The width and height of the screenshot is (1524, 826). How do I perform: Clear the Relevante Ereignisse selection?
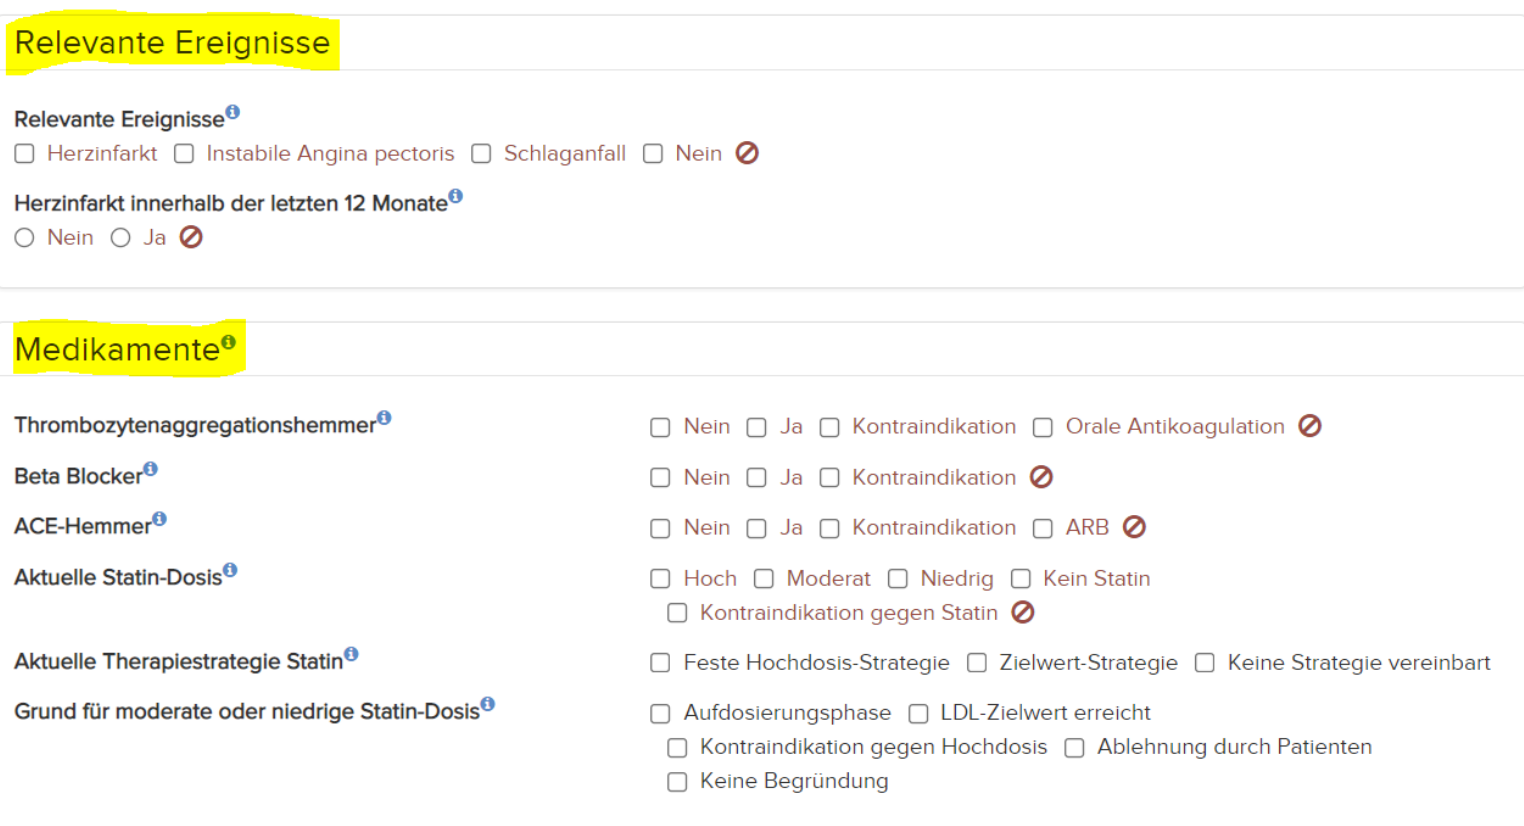pyautogui.click(x=749, y=153)
